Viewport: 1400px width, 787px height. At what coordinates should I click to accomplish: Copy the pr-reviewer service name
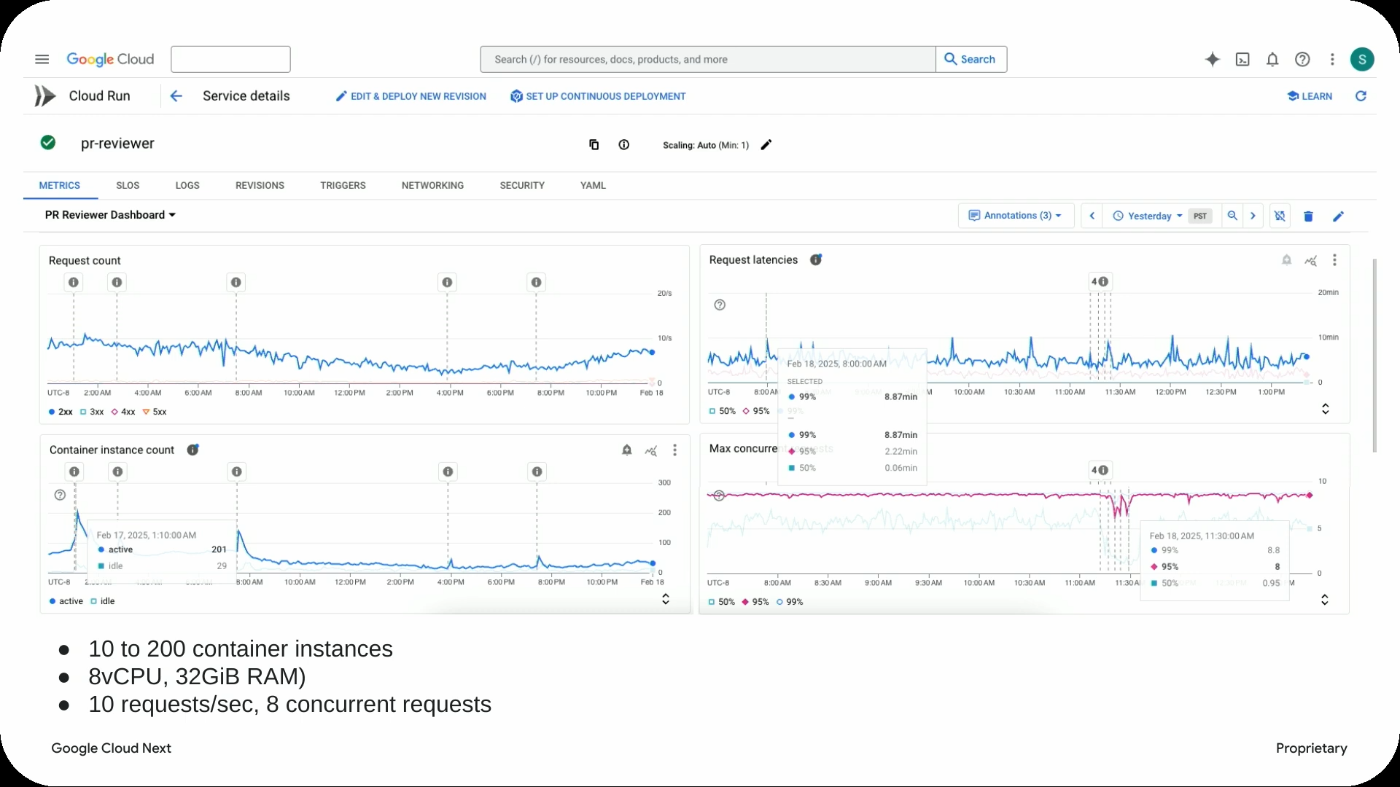[594, 144]
